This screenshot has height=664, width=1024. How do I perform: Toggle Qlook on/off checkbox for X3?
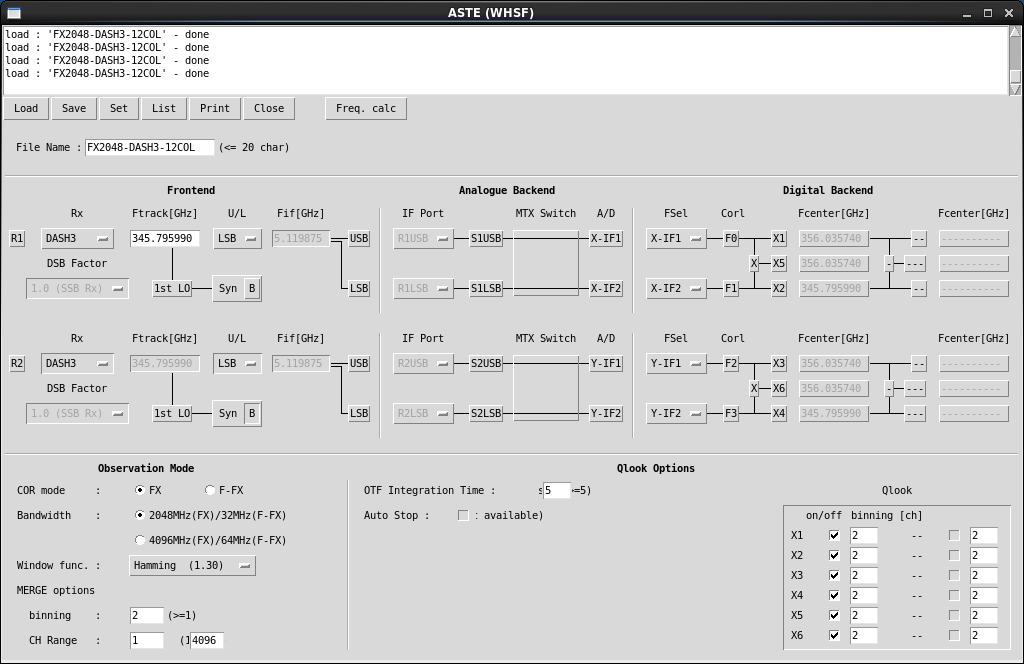(x=834, y=575)
